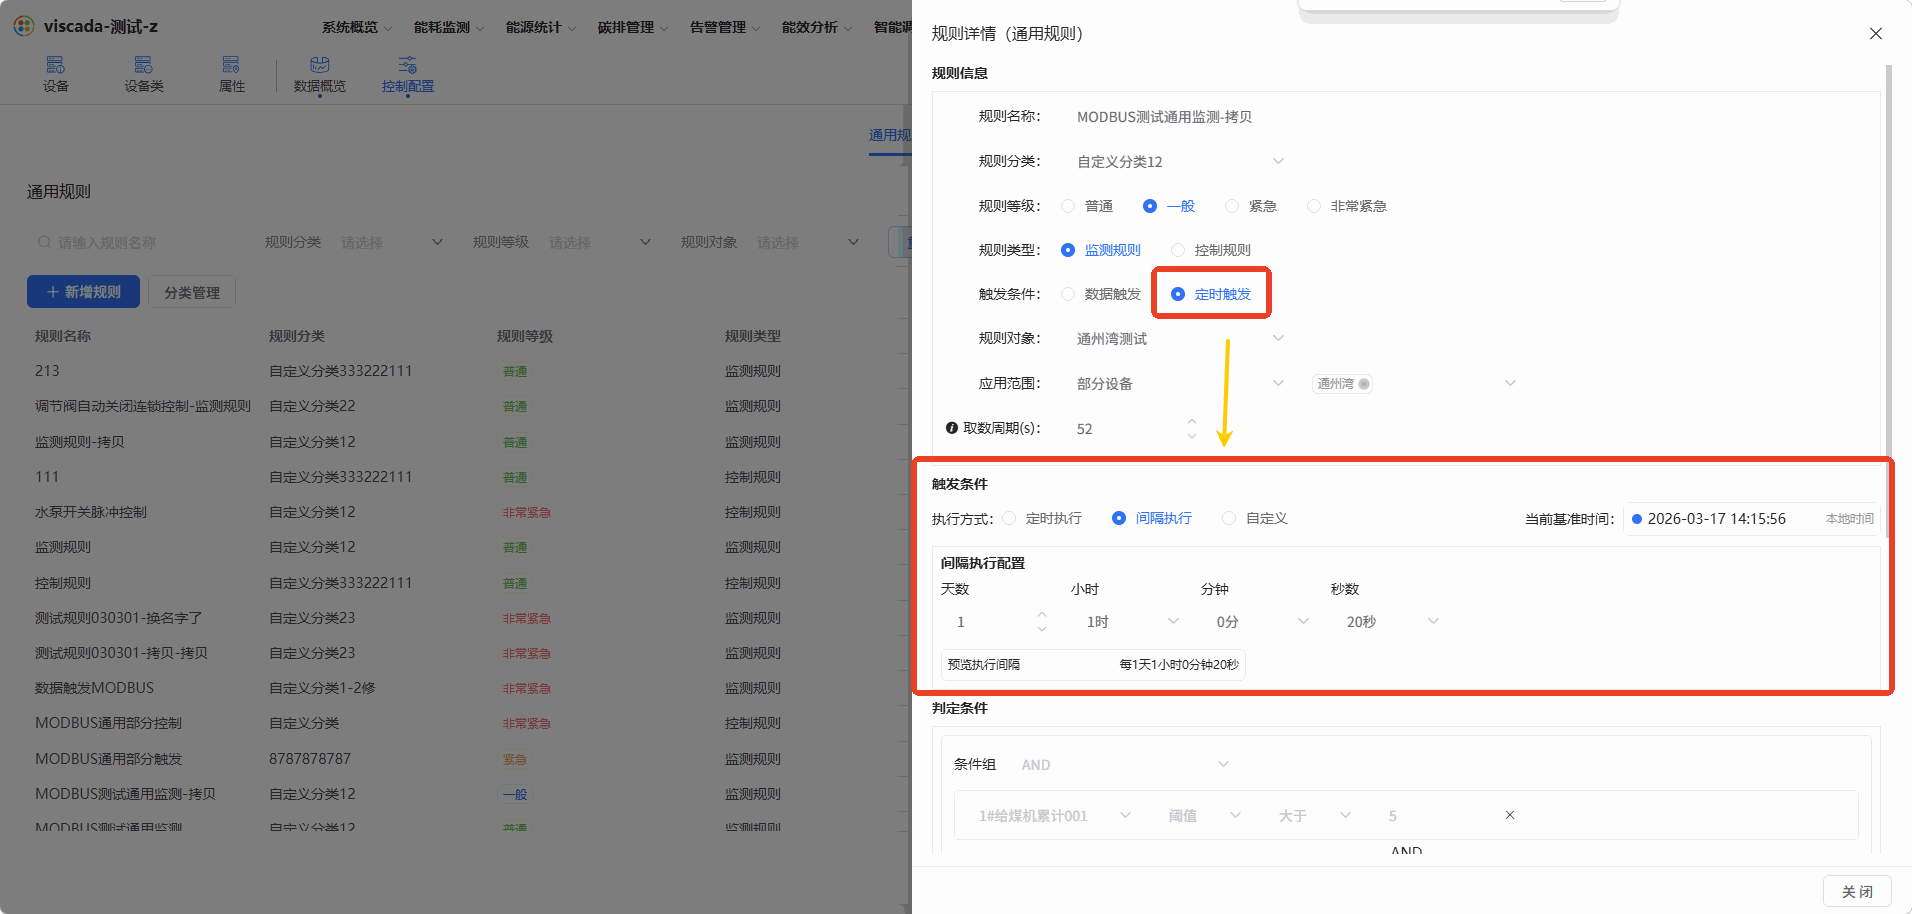The width and height of the screenshot is (1912, 914).
Task: Open the 告警管理 menu
Action: point(725,27)
